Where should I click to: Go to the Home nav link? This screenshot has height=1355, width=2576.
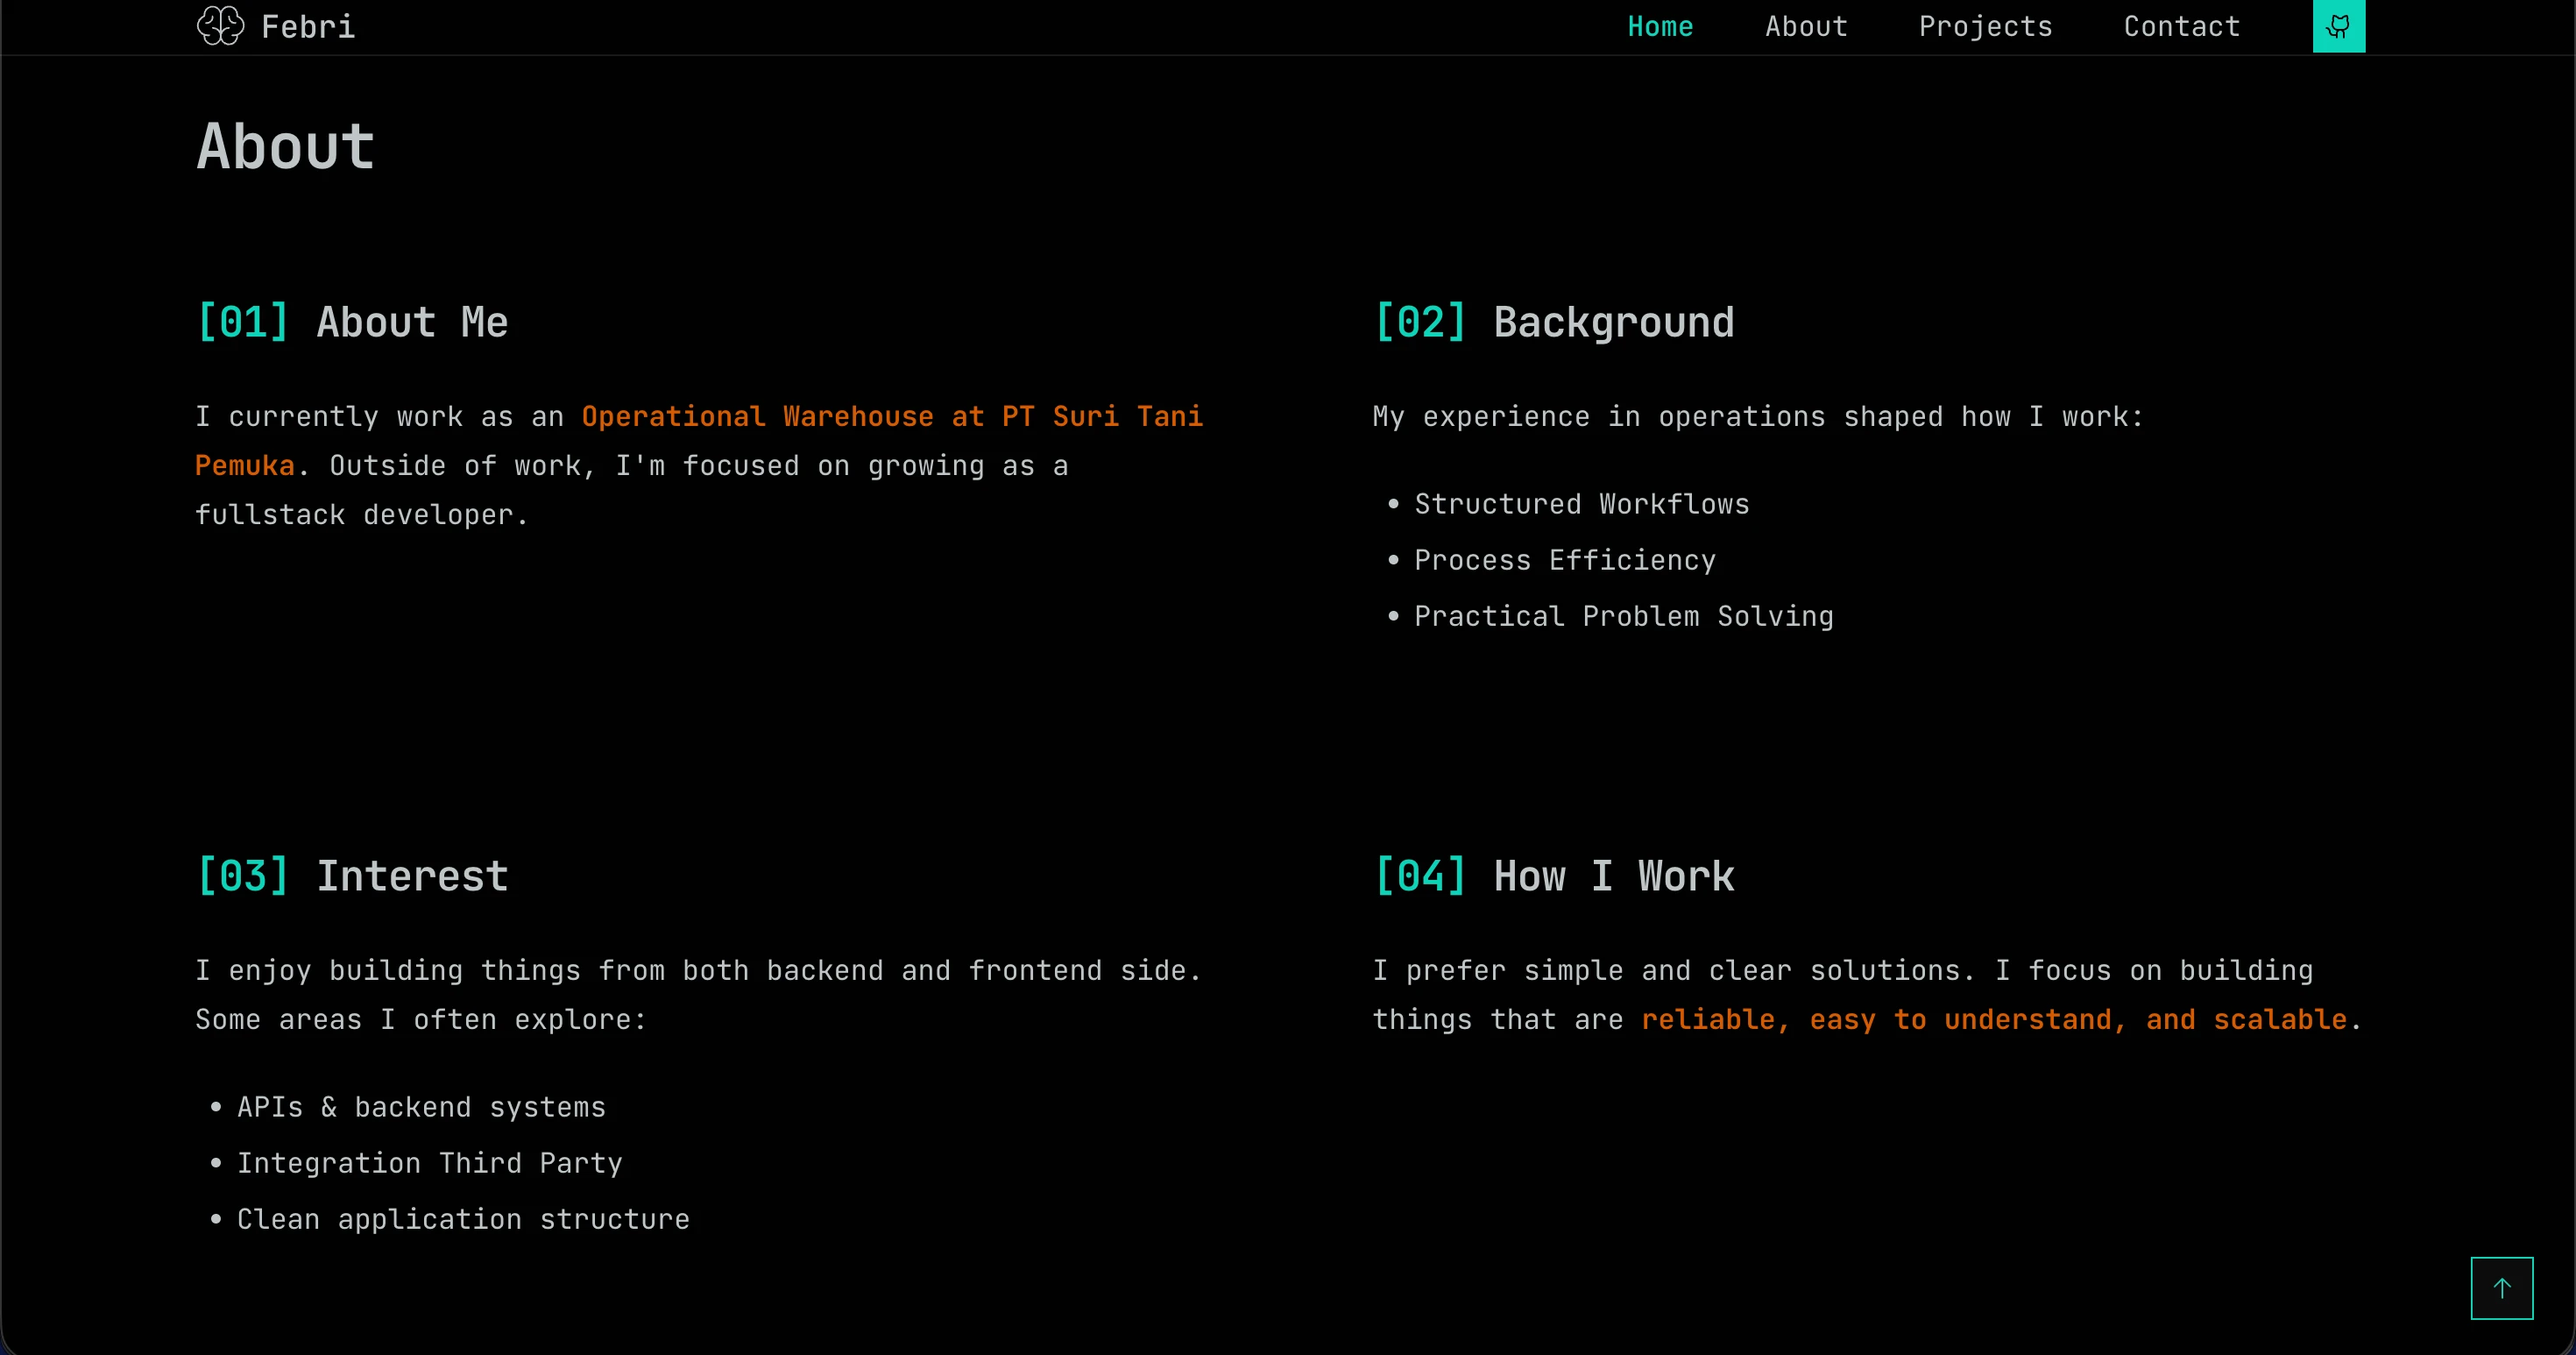[1660, 26]
